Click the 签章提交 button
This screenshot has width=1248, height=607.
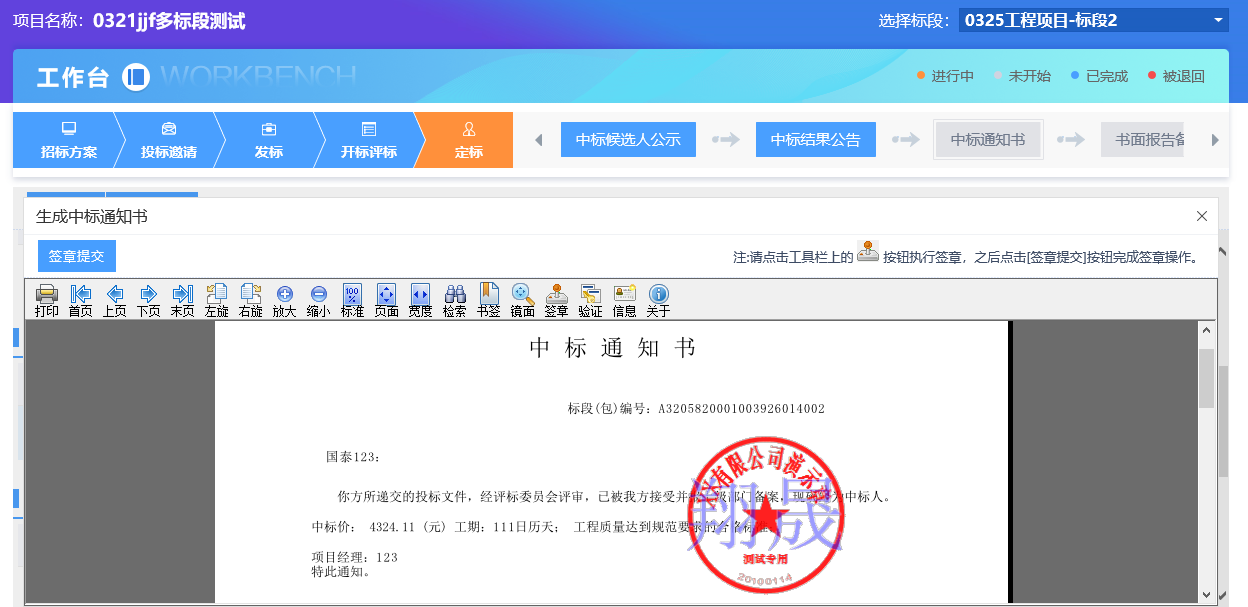pyautogui.click(x=77, y=256)
